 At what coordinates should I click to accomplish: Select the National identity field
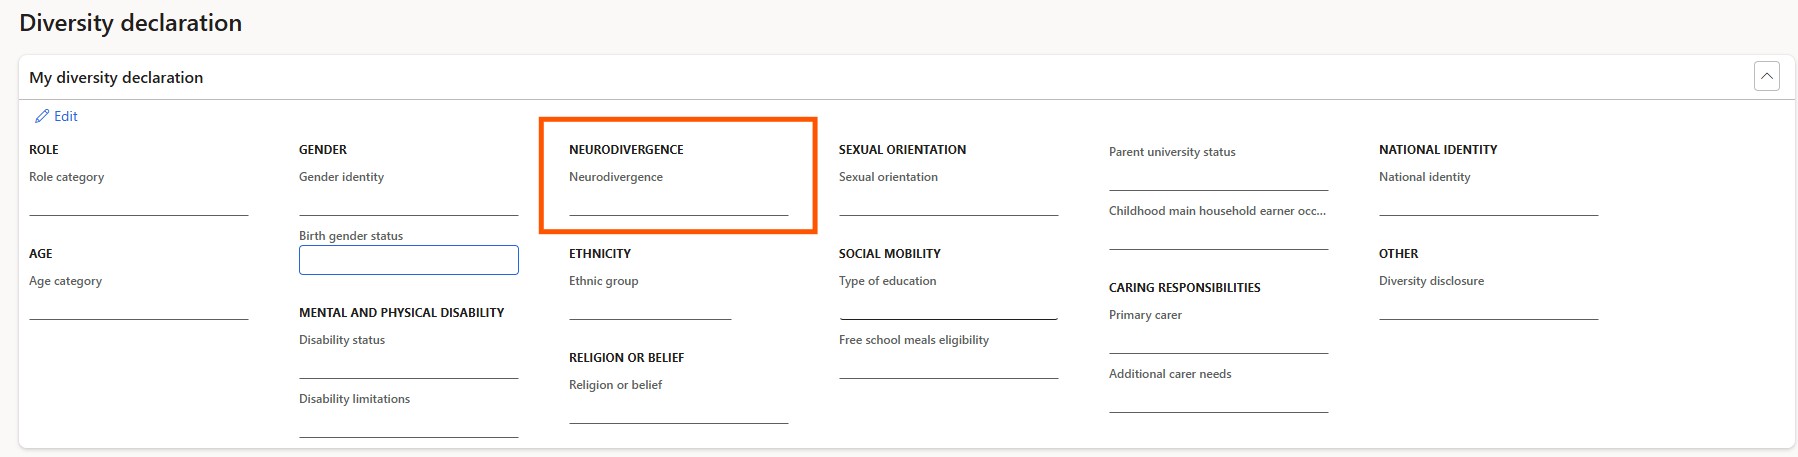point(1488,202)
